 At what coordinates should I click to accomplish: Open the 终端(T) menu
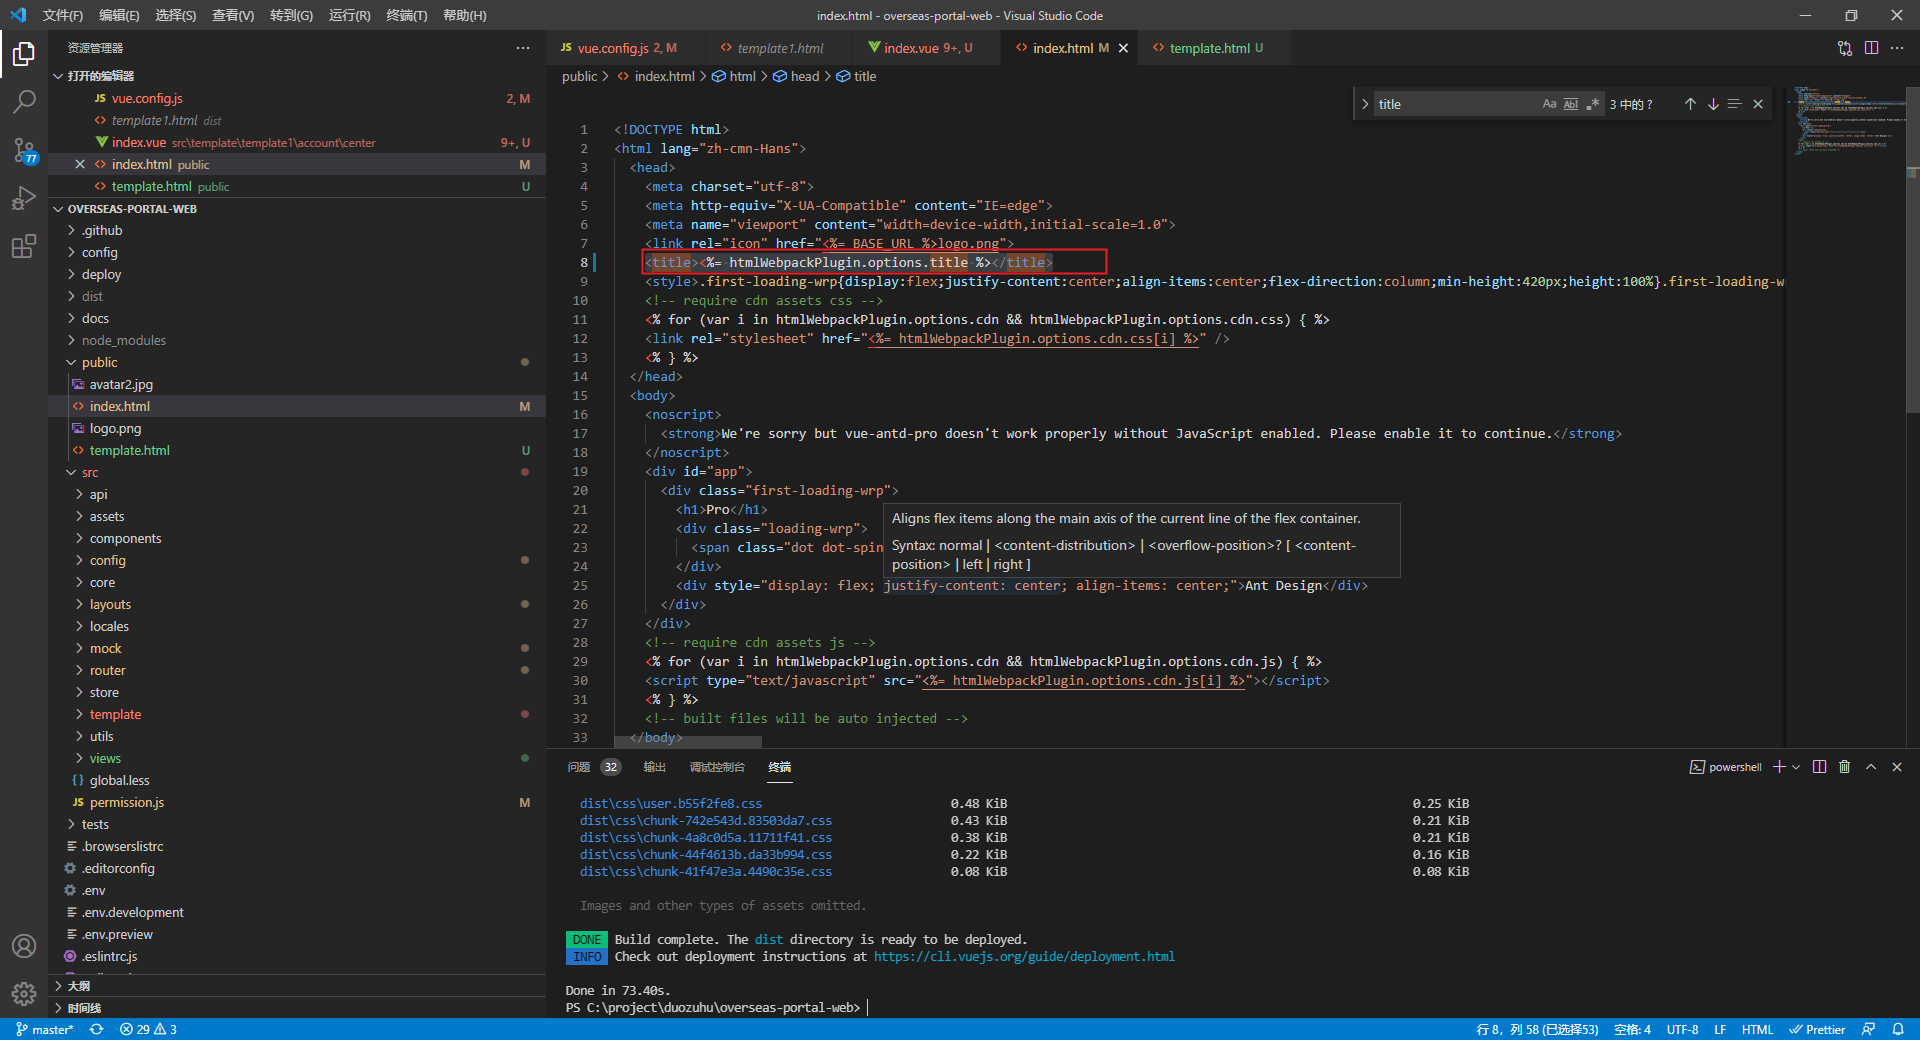pyautogui.click(x=406, y=15)
